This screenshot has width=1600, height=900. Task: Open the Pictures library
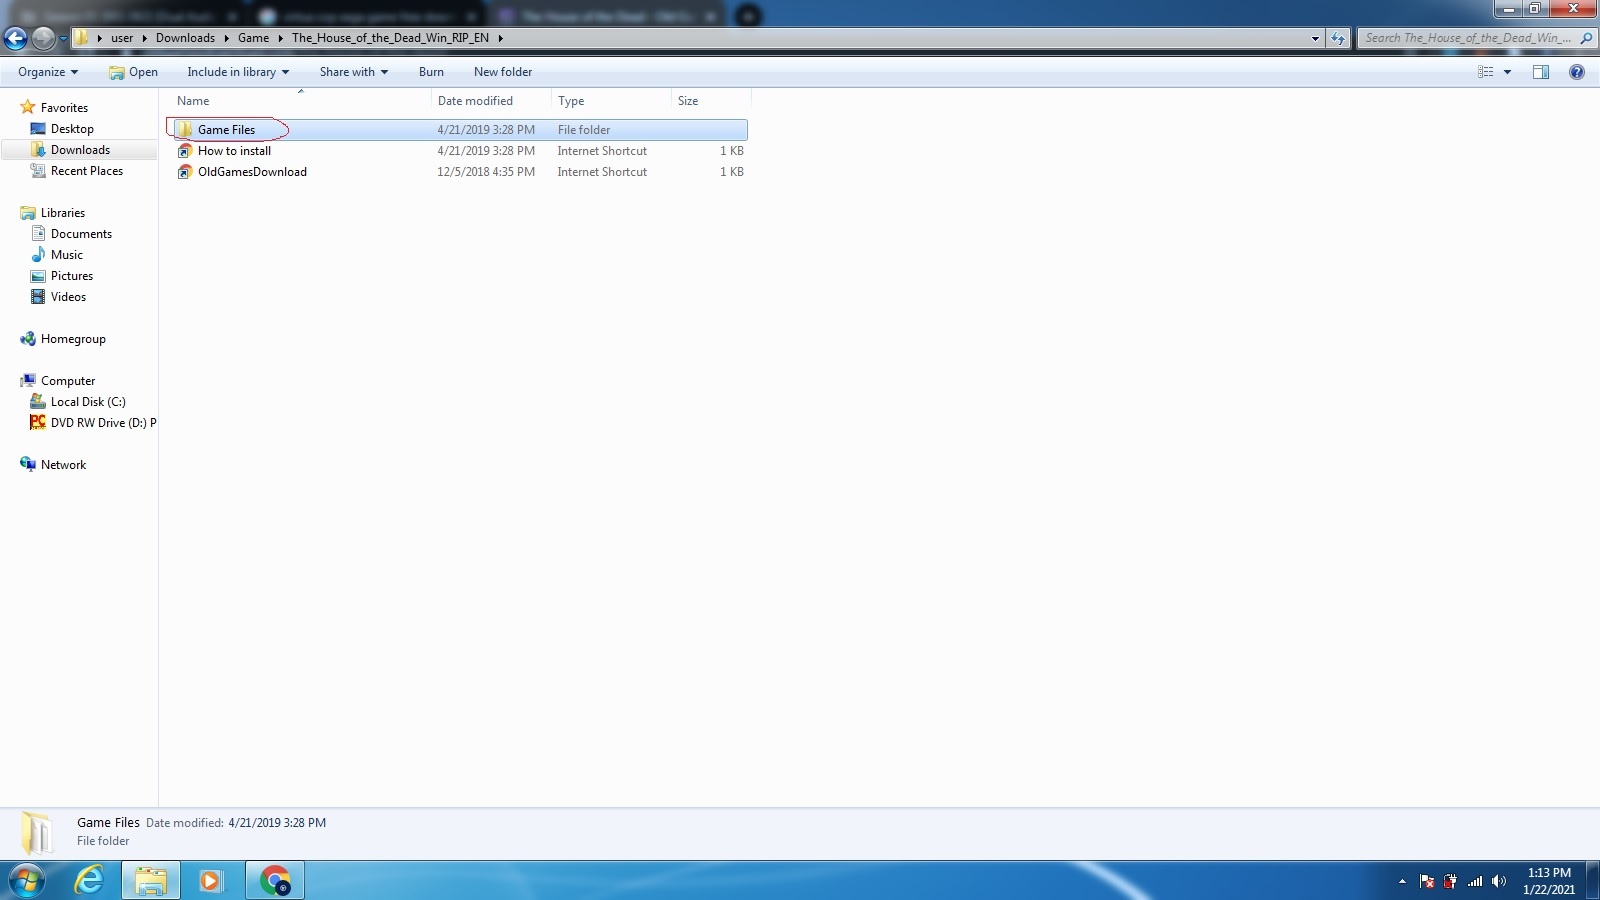72,276
